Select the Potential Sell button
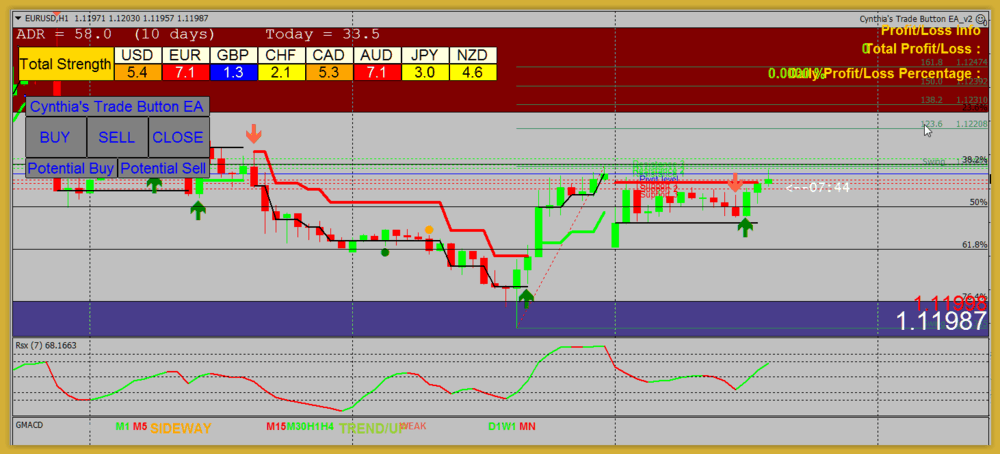Viewport: 1000px width, 454px height. click(x=164, y=168)
